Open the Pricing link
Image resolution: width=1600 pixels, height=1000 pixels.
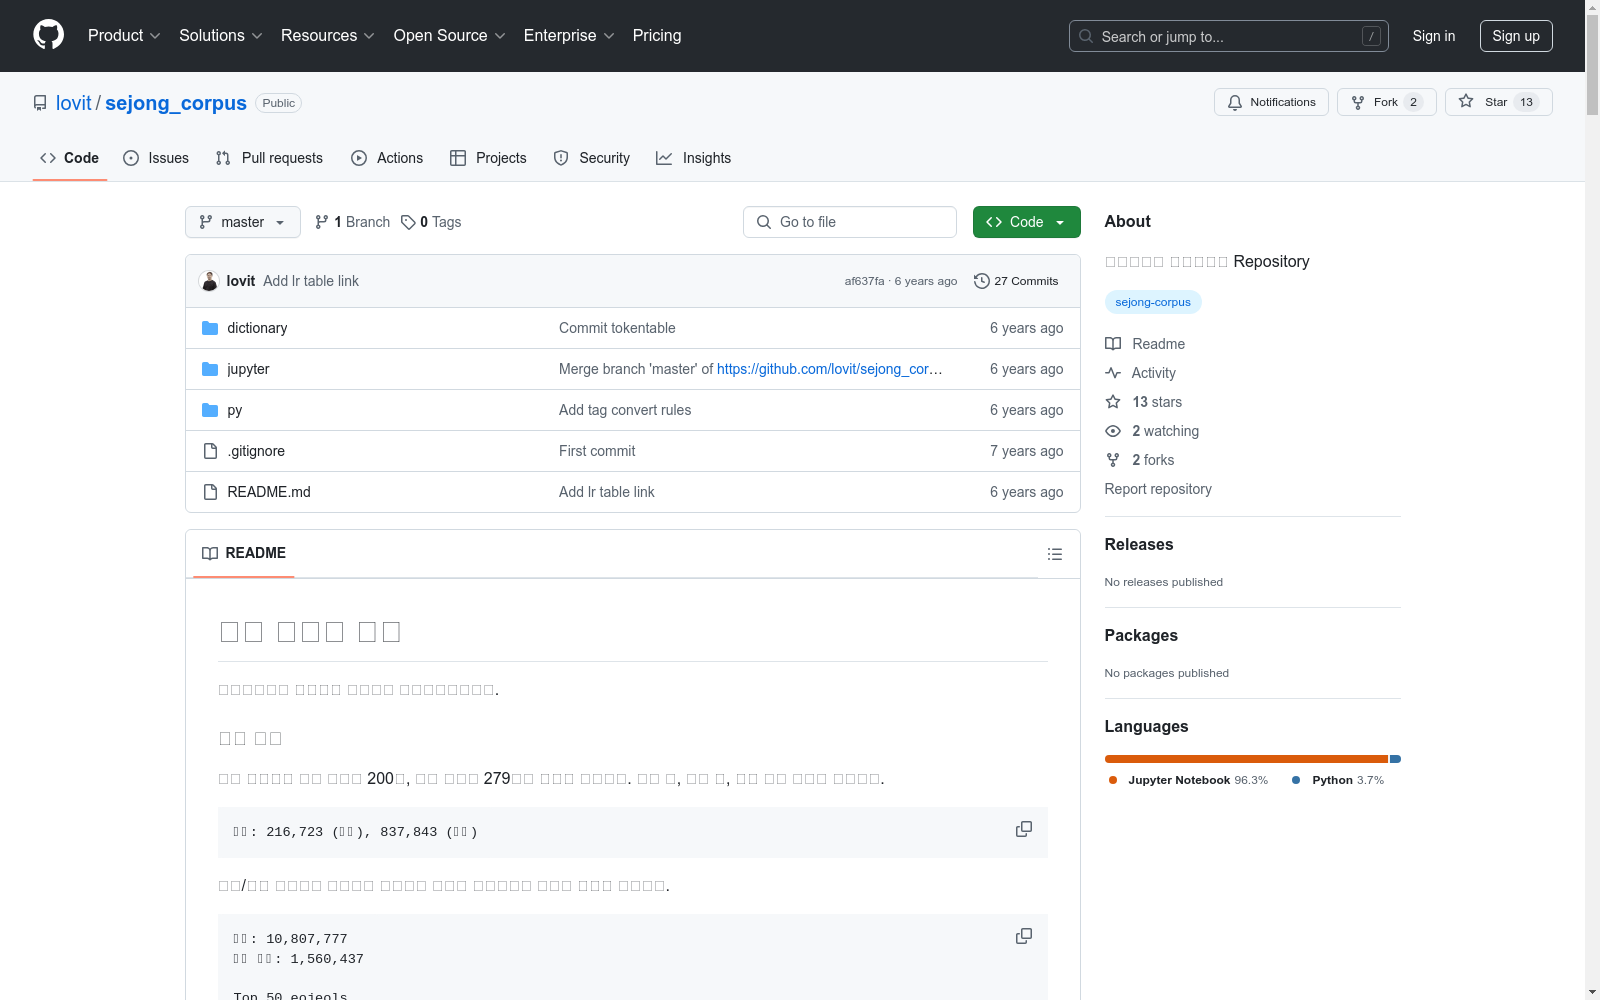(657, 35)
